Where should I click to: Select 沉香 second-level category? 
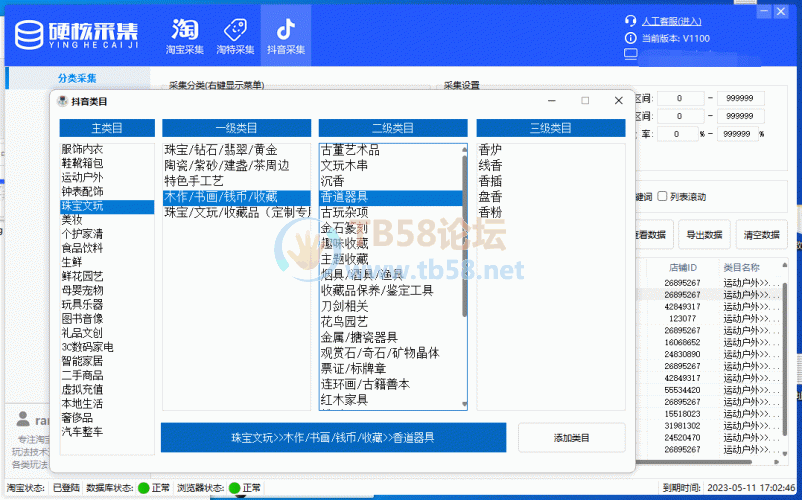[332, 181]
